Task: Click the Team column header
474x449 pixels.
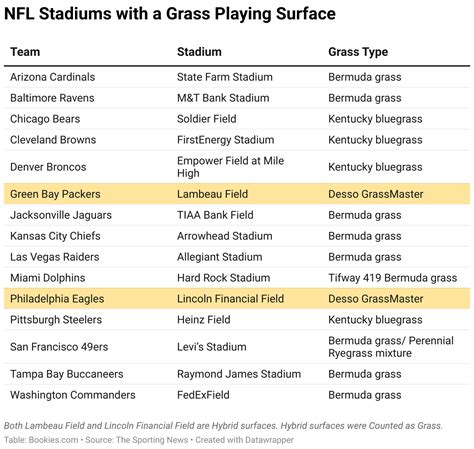Action: (25, 52)
